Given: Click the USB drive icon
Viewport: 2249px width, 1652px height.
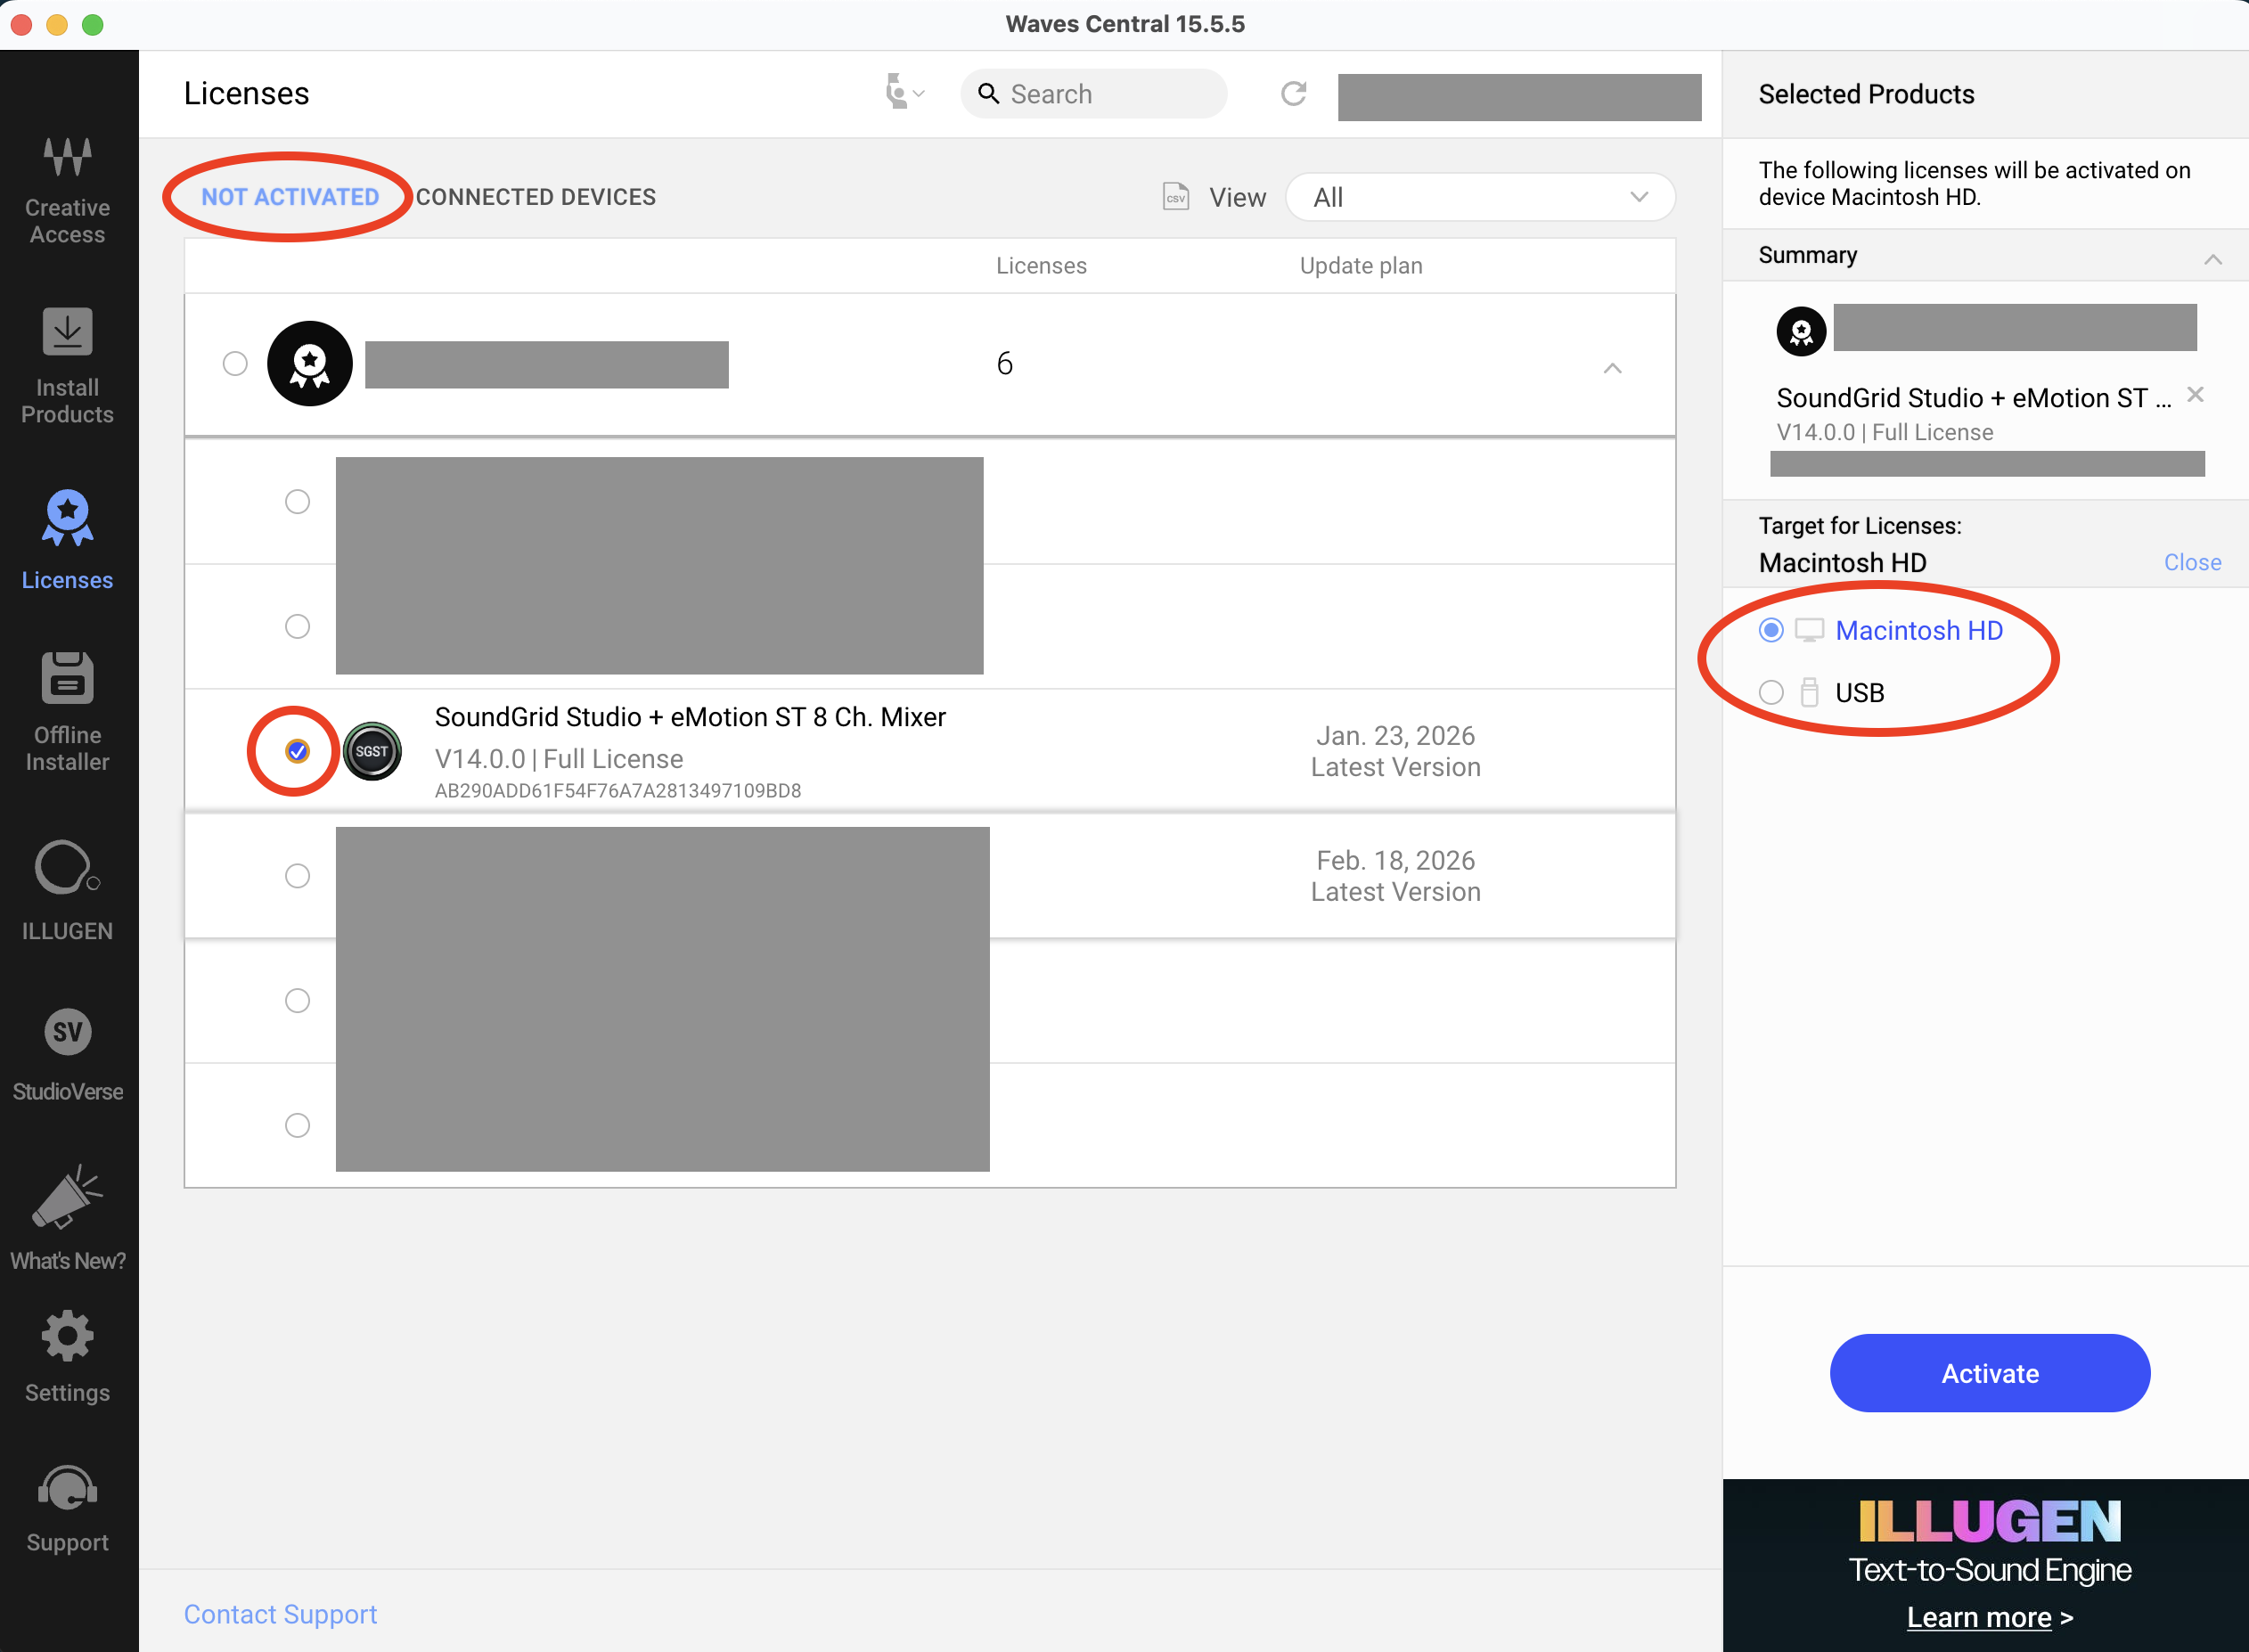Looking at the screenshot, I should point(1809,692).
